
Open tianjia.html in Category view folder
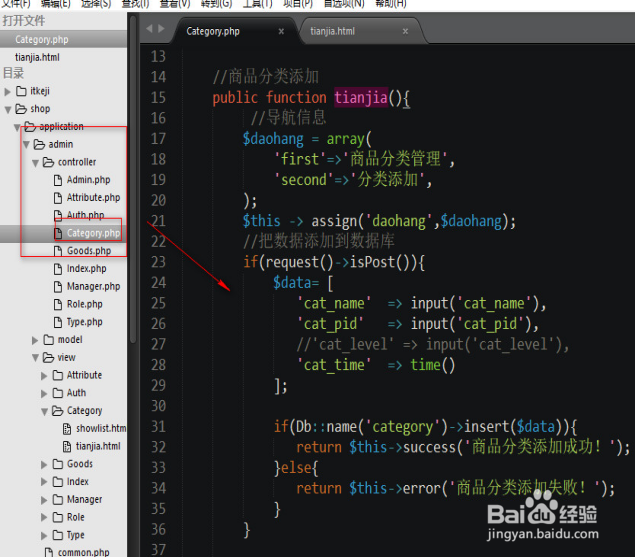98,446
